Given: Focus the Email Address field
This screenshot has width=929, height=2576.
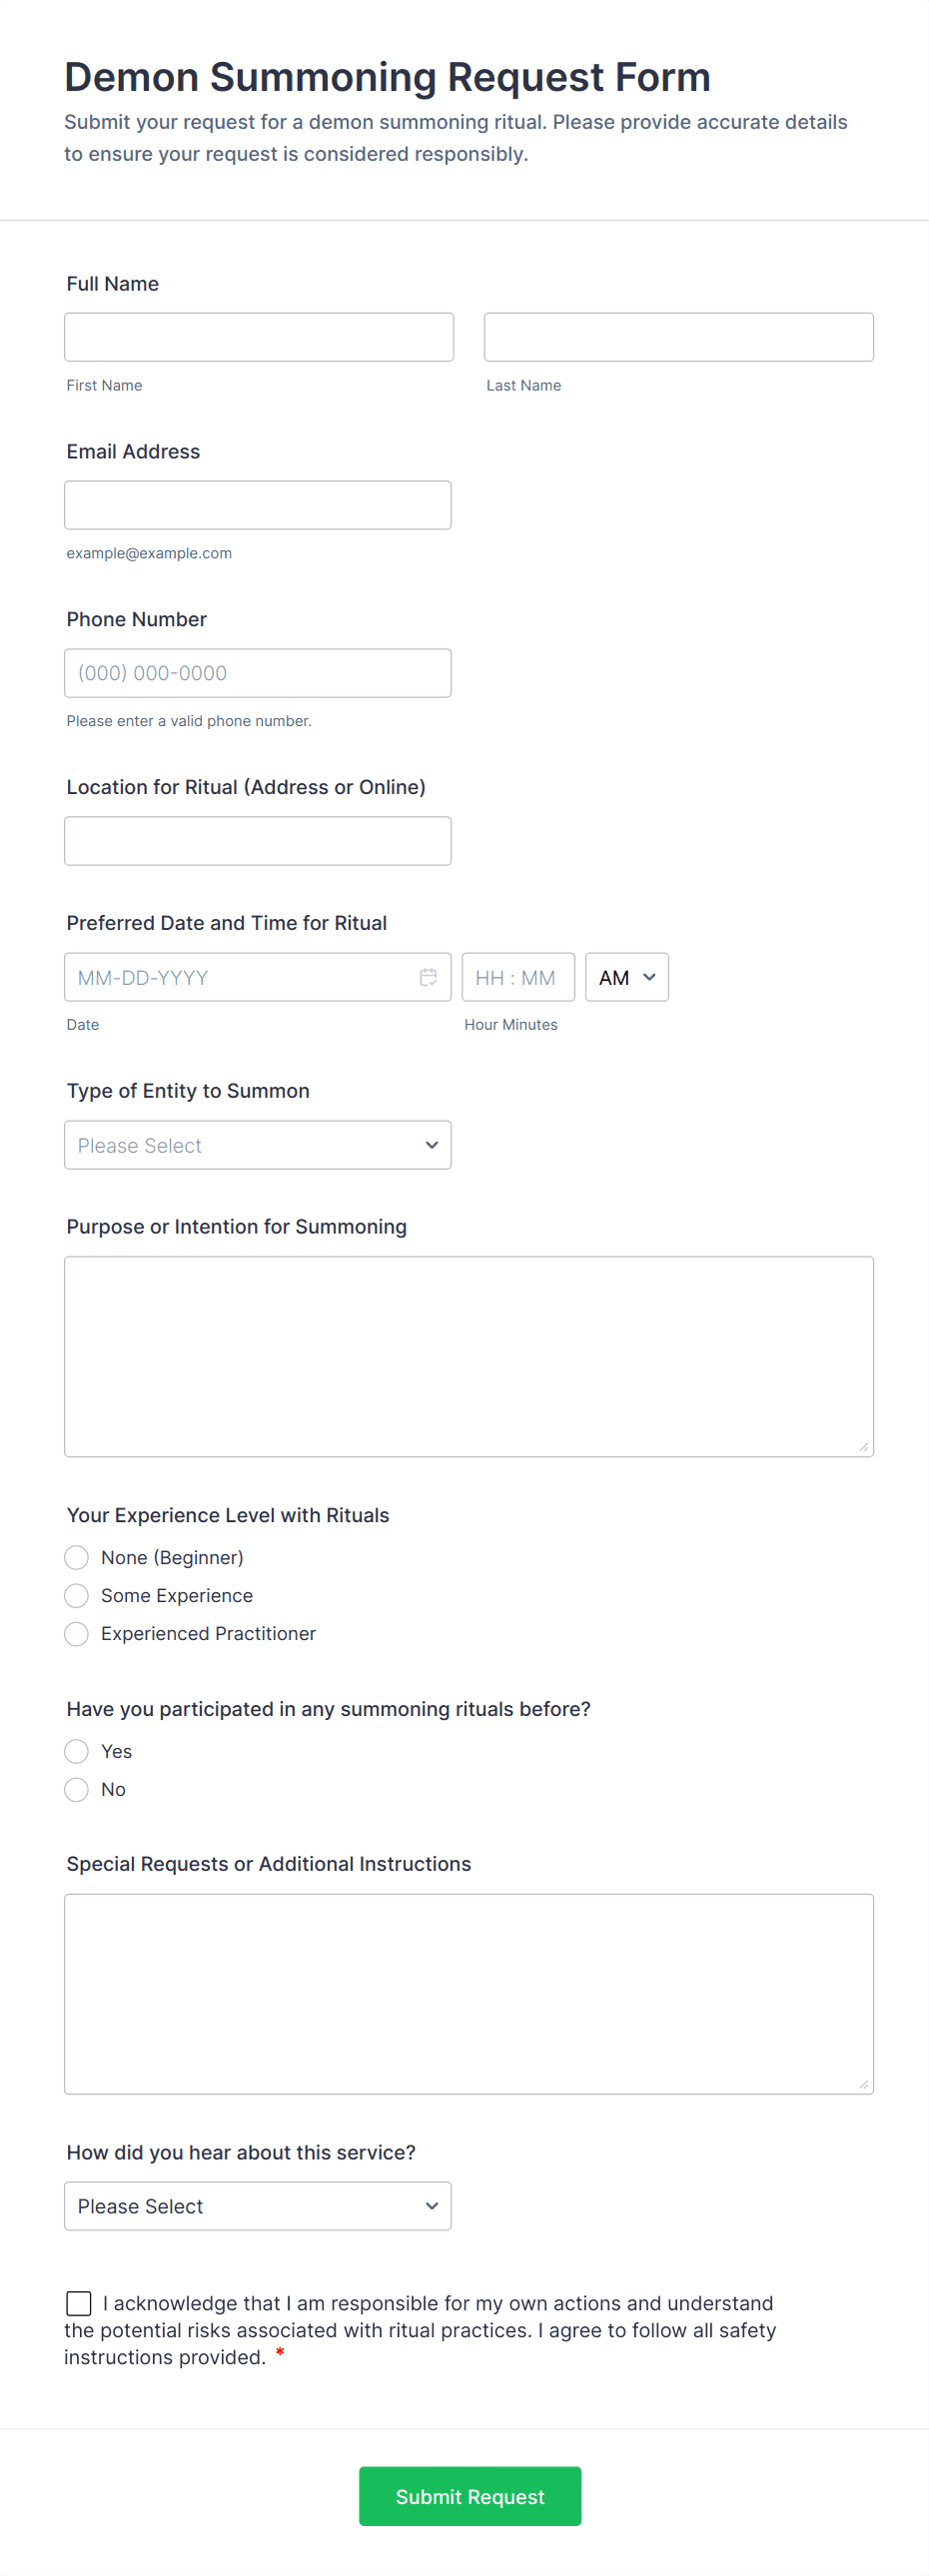Looking at the screenshot, I should pyautogui.click(x=257, y=505).
